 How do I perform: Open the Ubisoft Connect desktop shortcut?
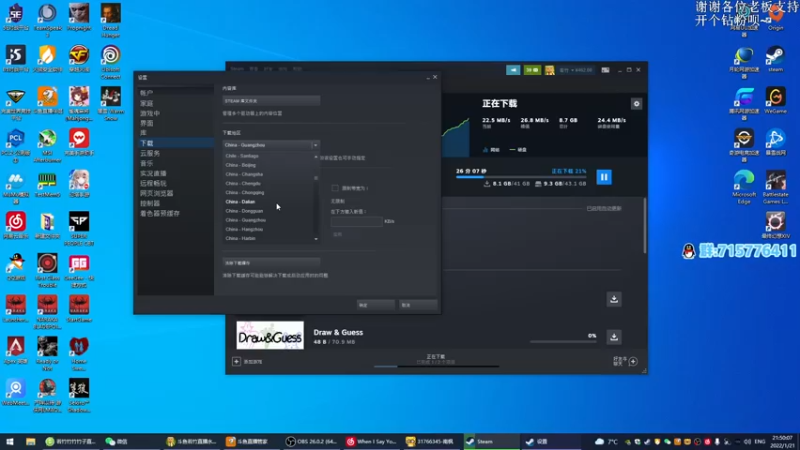click(110, 62)
